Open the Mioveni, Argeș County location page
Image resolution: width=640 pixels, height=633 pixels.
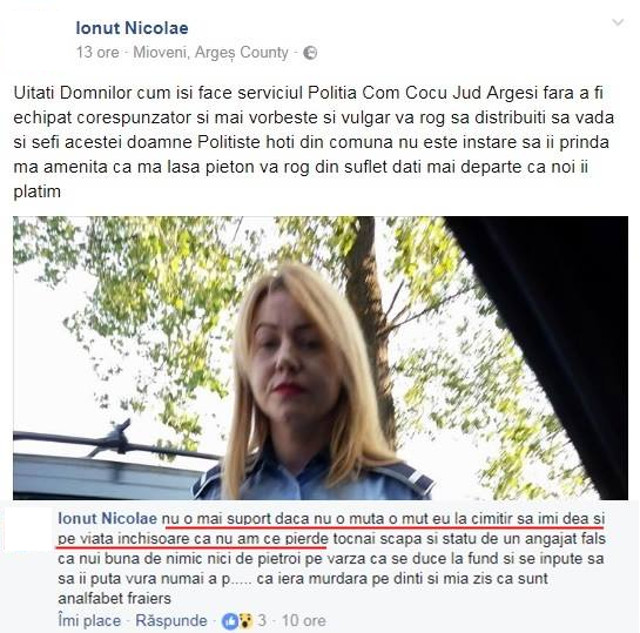pyautogui.click(x=211, y=53)
